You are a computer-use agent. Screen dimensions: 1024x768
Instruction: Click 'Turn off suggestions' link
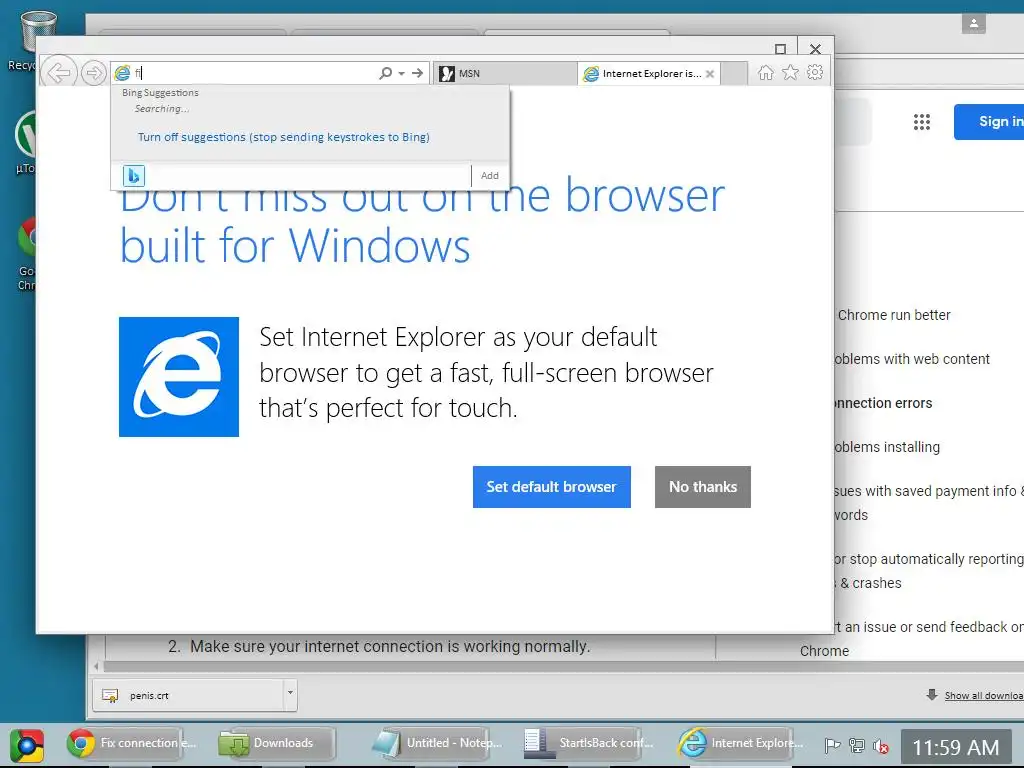283,137
